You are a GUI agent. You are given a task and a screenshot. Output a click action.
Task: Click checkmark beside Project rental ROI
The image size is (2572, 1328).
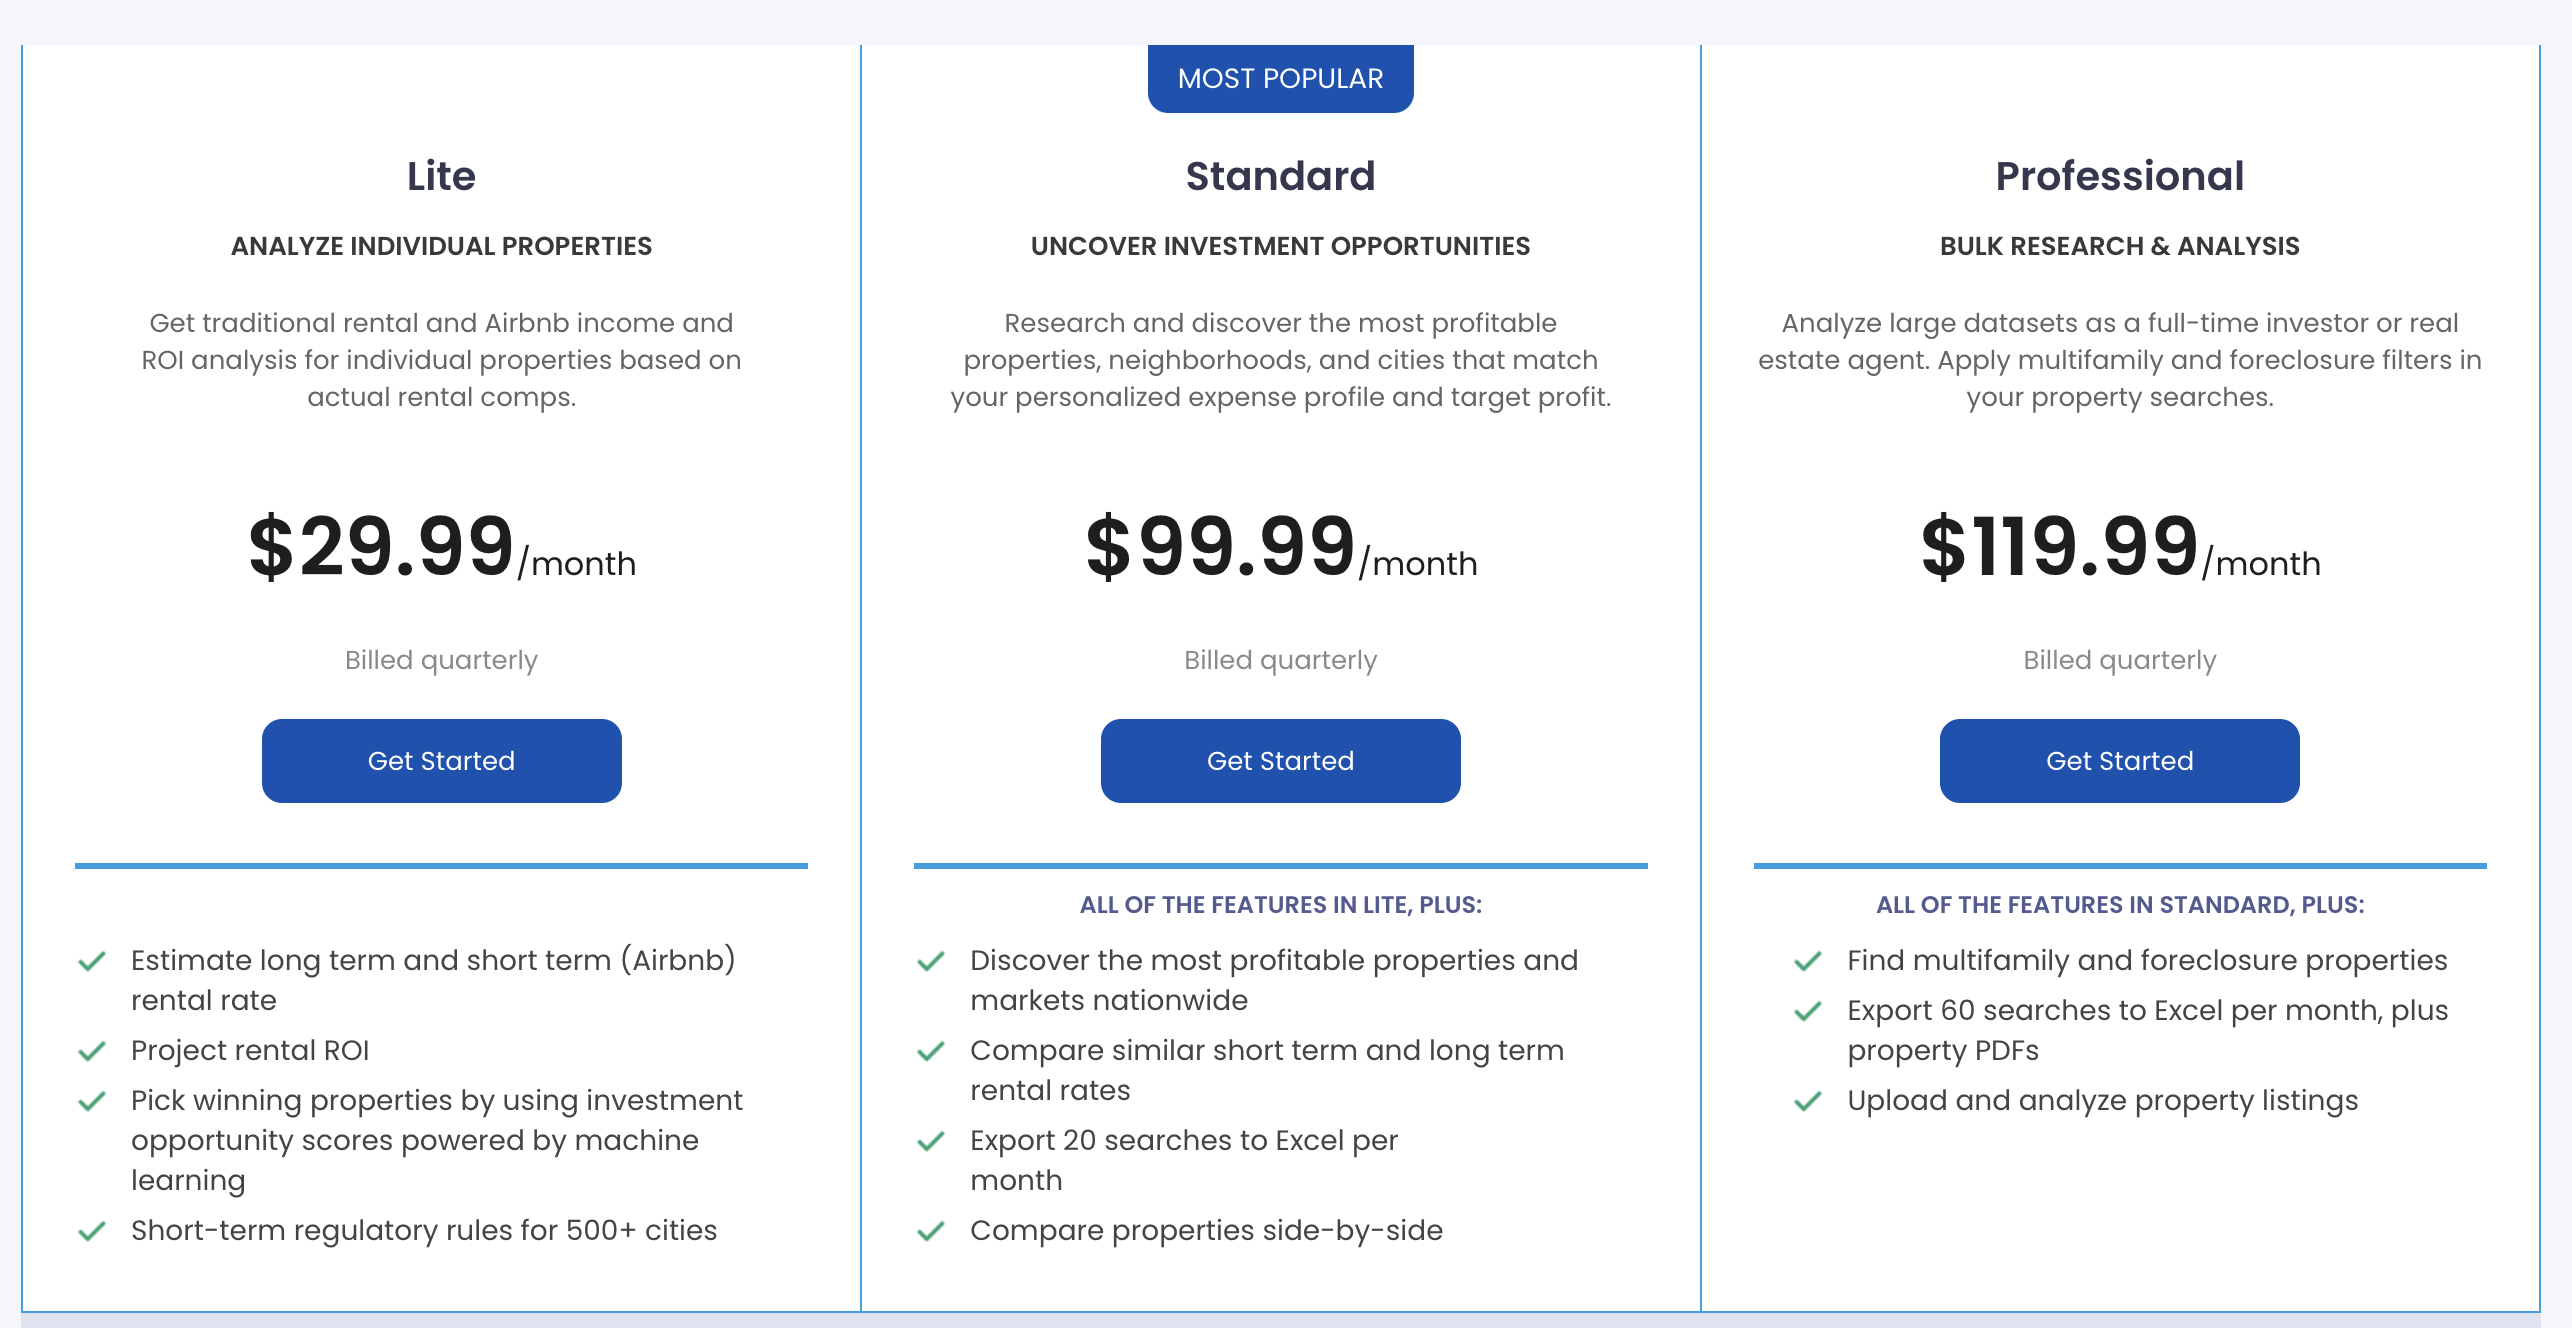[92, 1051]
